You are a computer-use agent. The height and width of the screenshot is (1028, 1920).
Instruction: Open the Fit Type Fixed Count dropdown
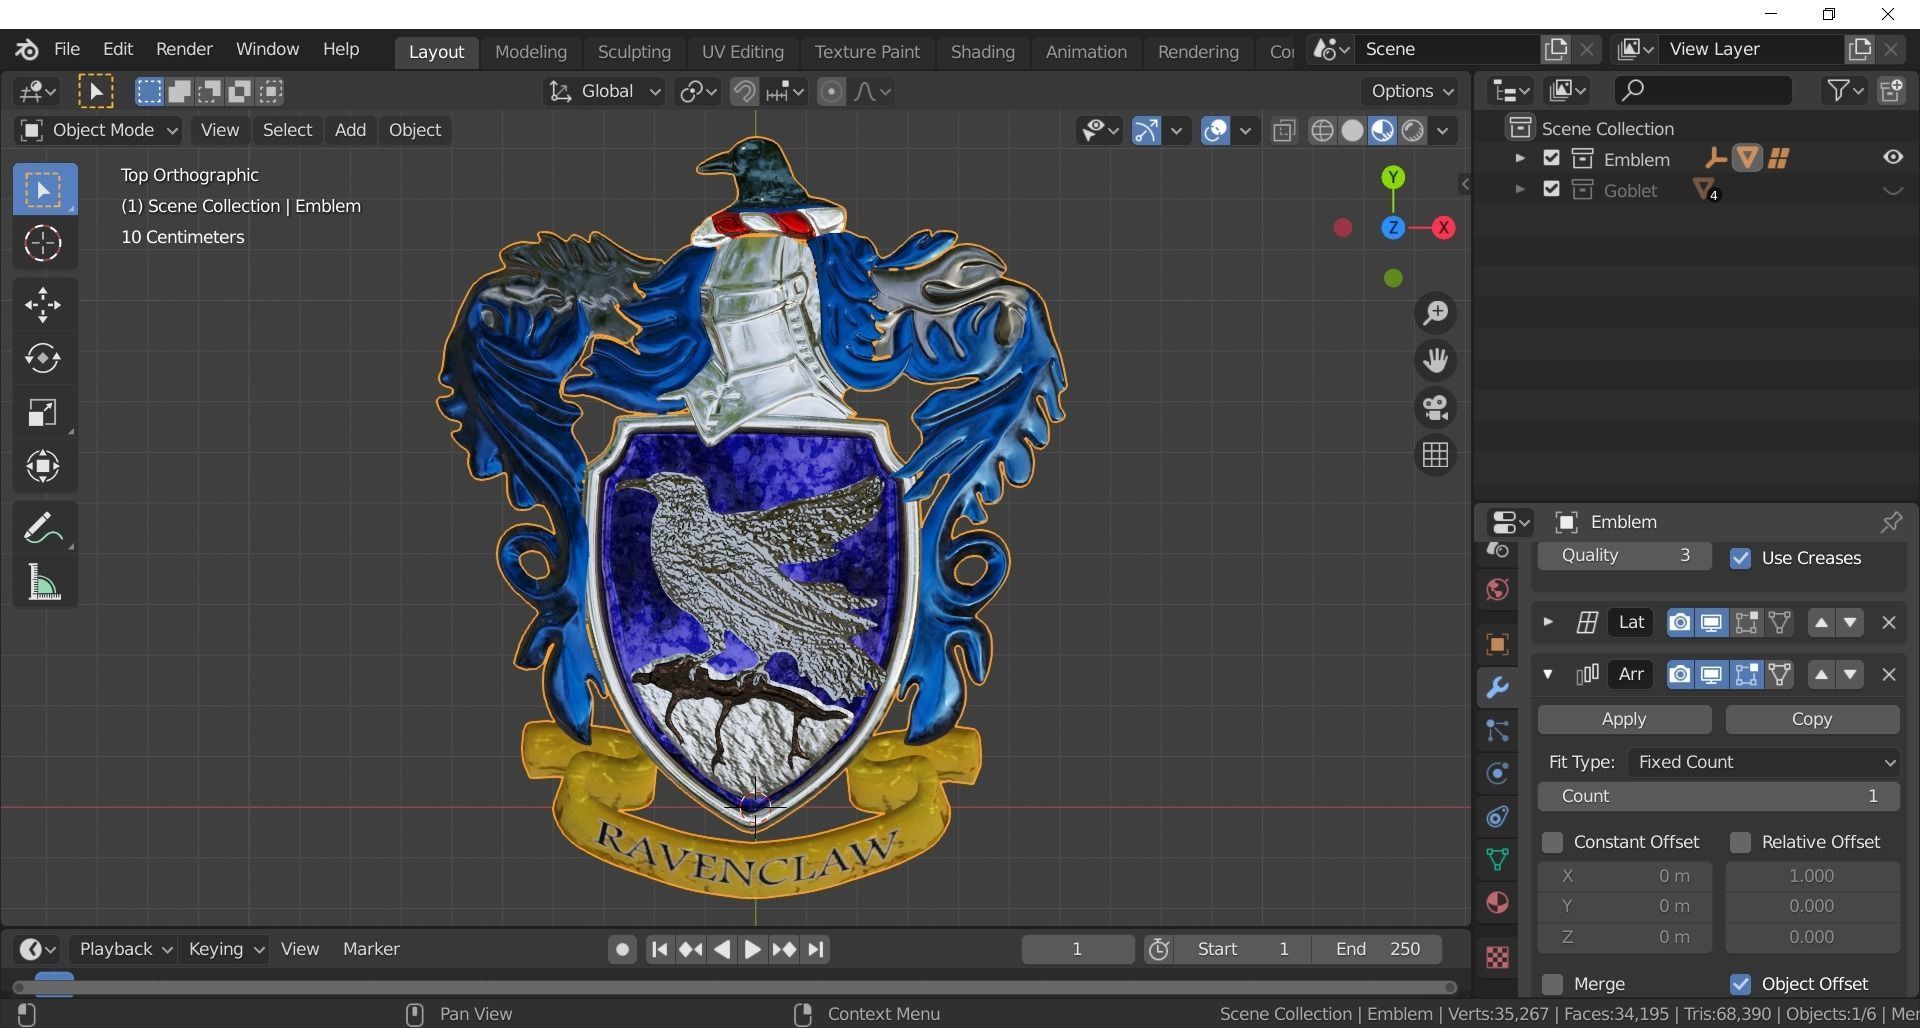pos(1764,762)
